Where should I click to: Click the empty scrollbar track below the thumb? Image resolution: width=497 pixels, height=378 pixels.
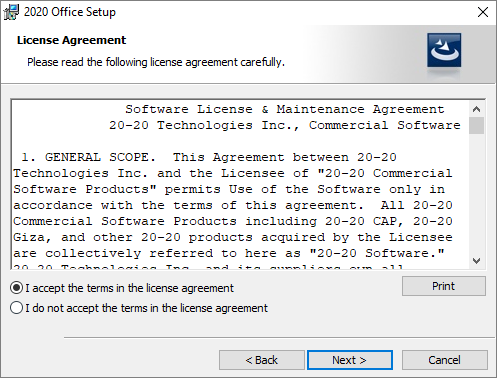pyautogui.click(x=476, y=193)
